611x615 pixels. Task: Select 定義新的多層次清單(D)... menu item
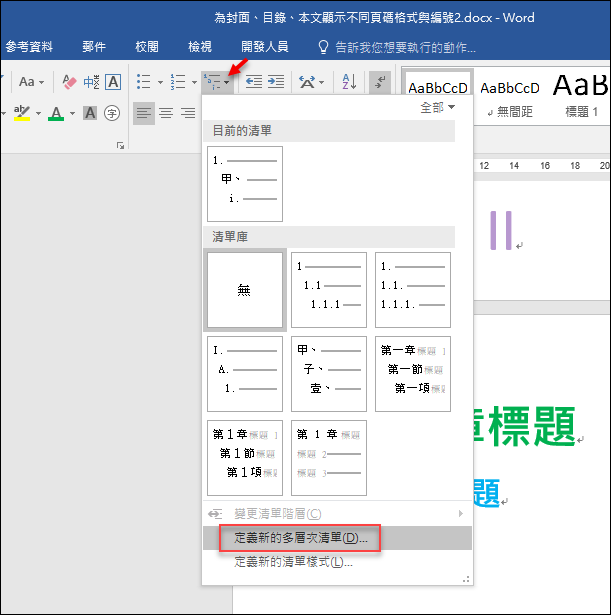pyautogui.click(x=337, y=538)
